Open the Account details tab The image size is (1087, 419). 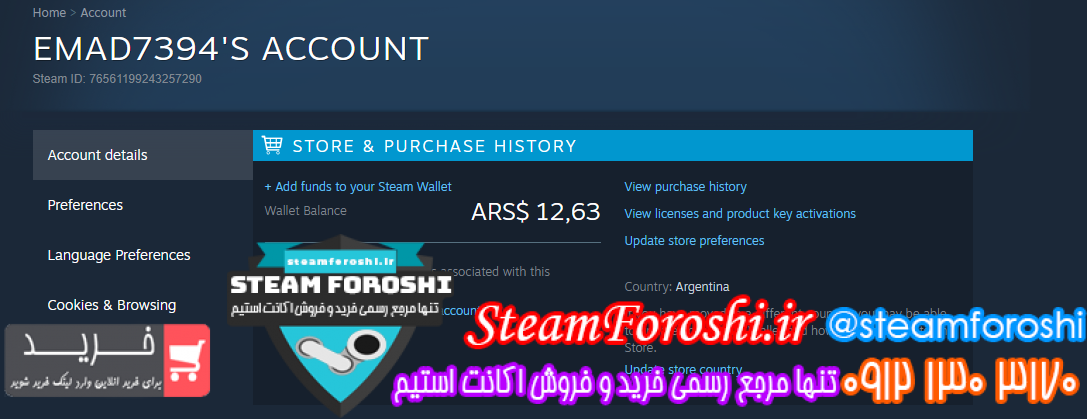coord(143,155)
